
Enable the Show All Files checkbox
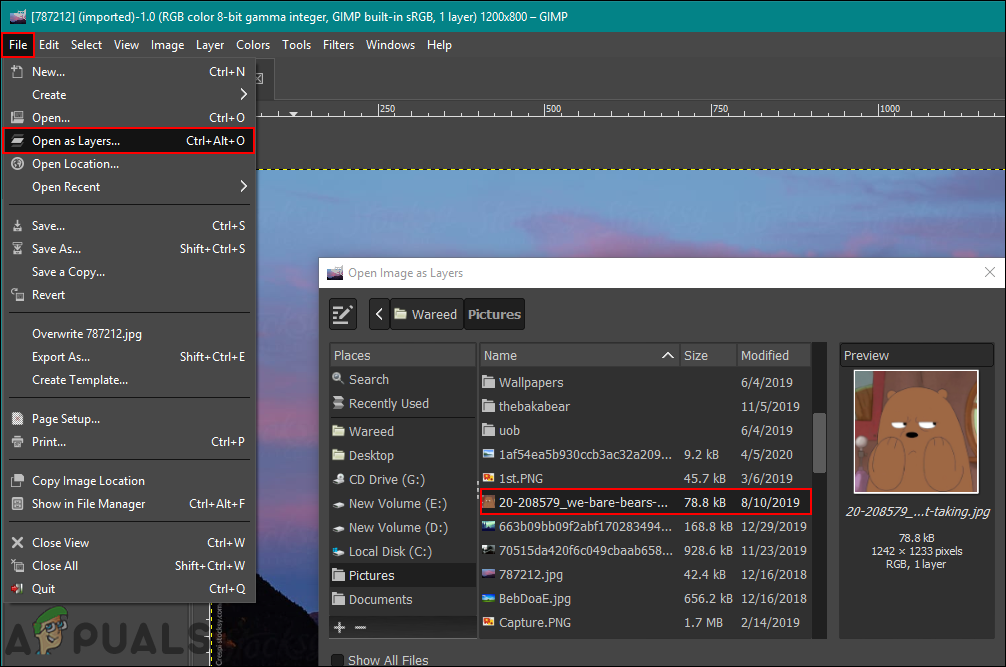[338, 660]
